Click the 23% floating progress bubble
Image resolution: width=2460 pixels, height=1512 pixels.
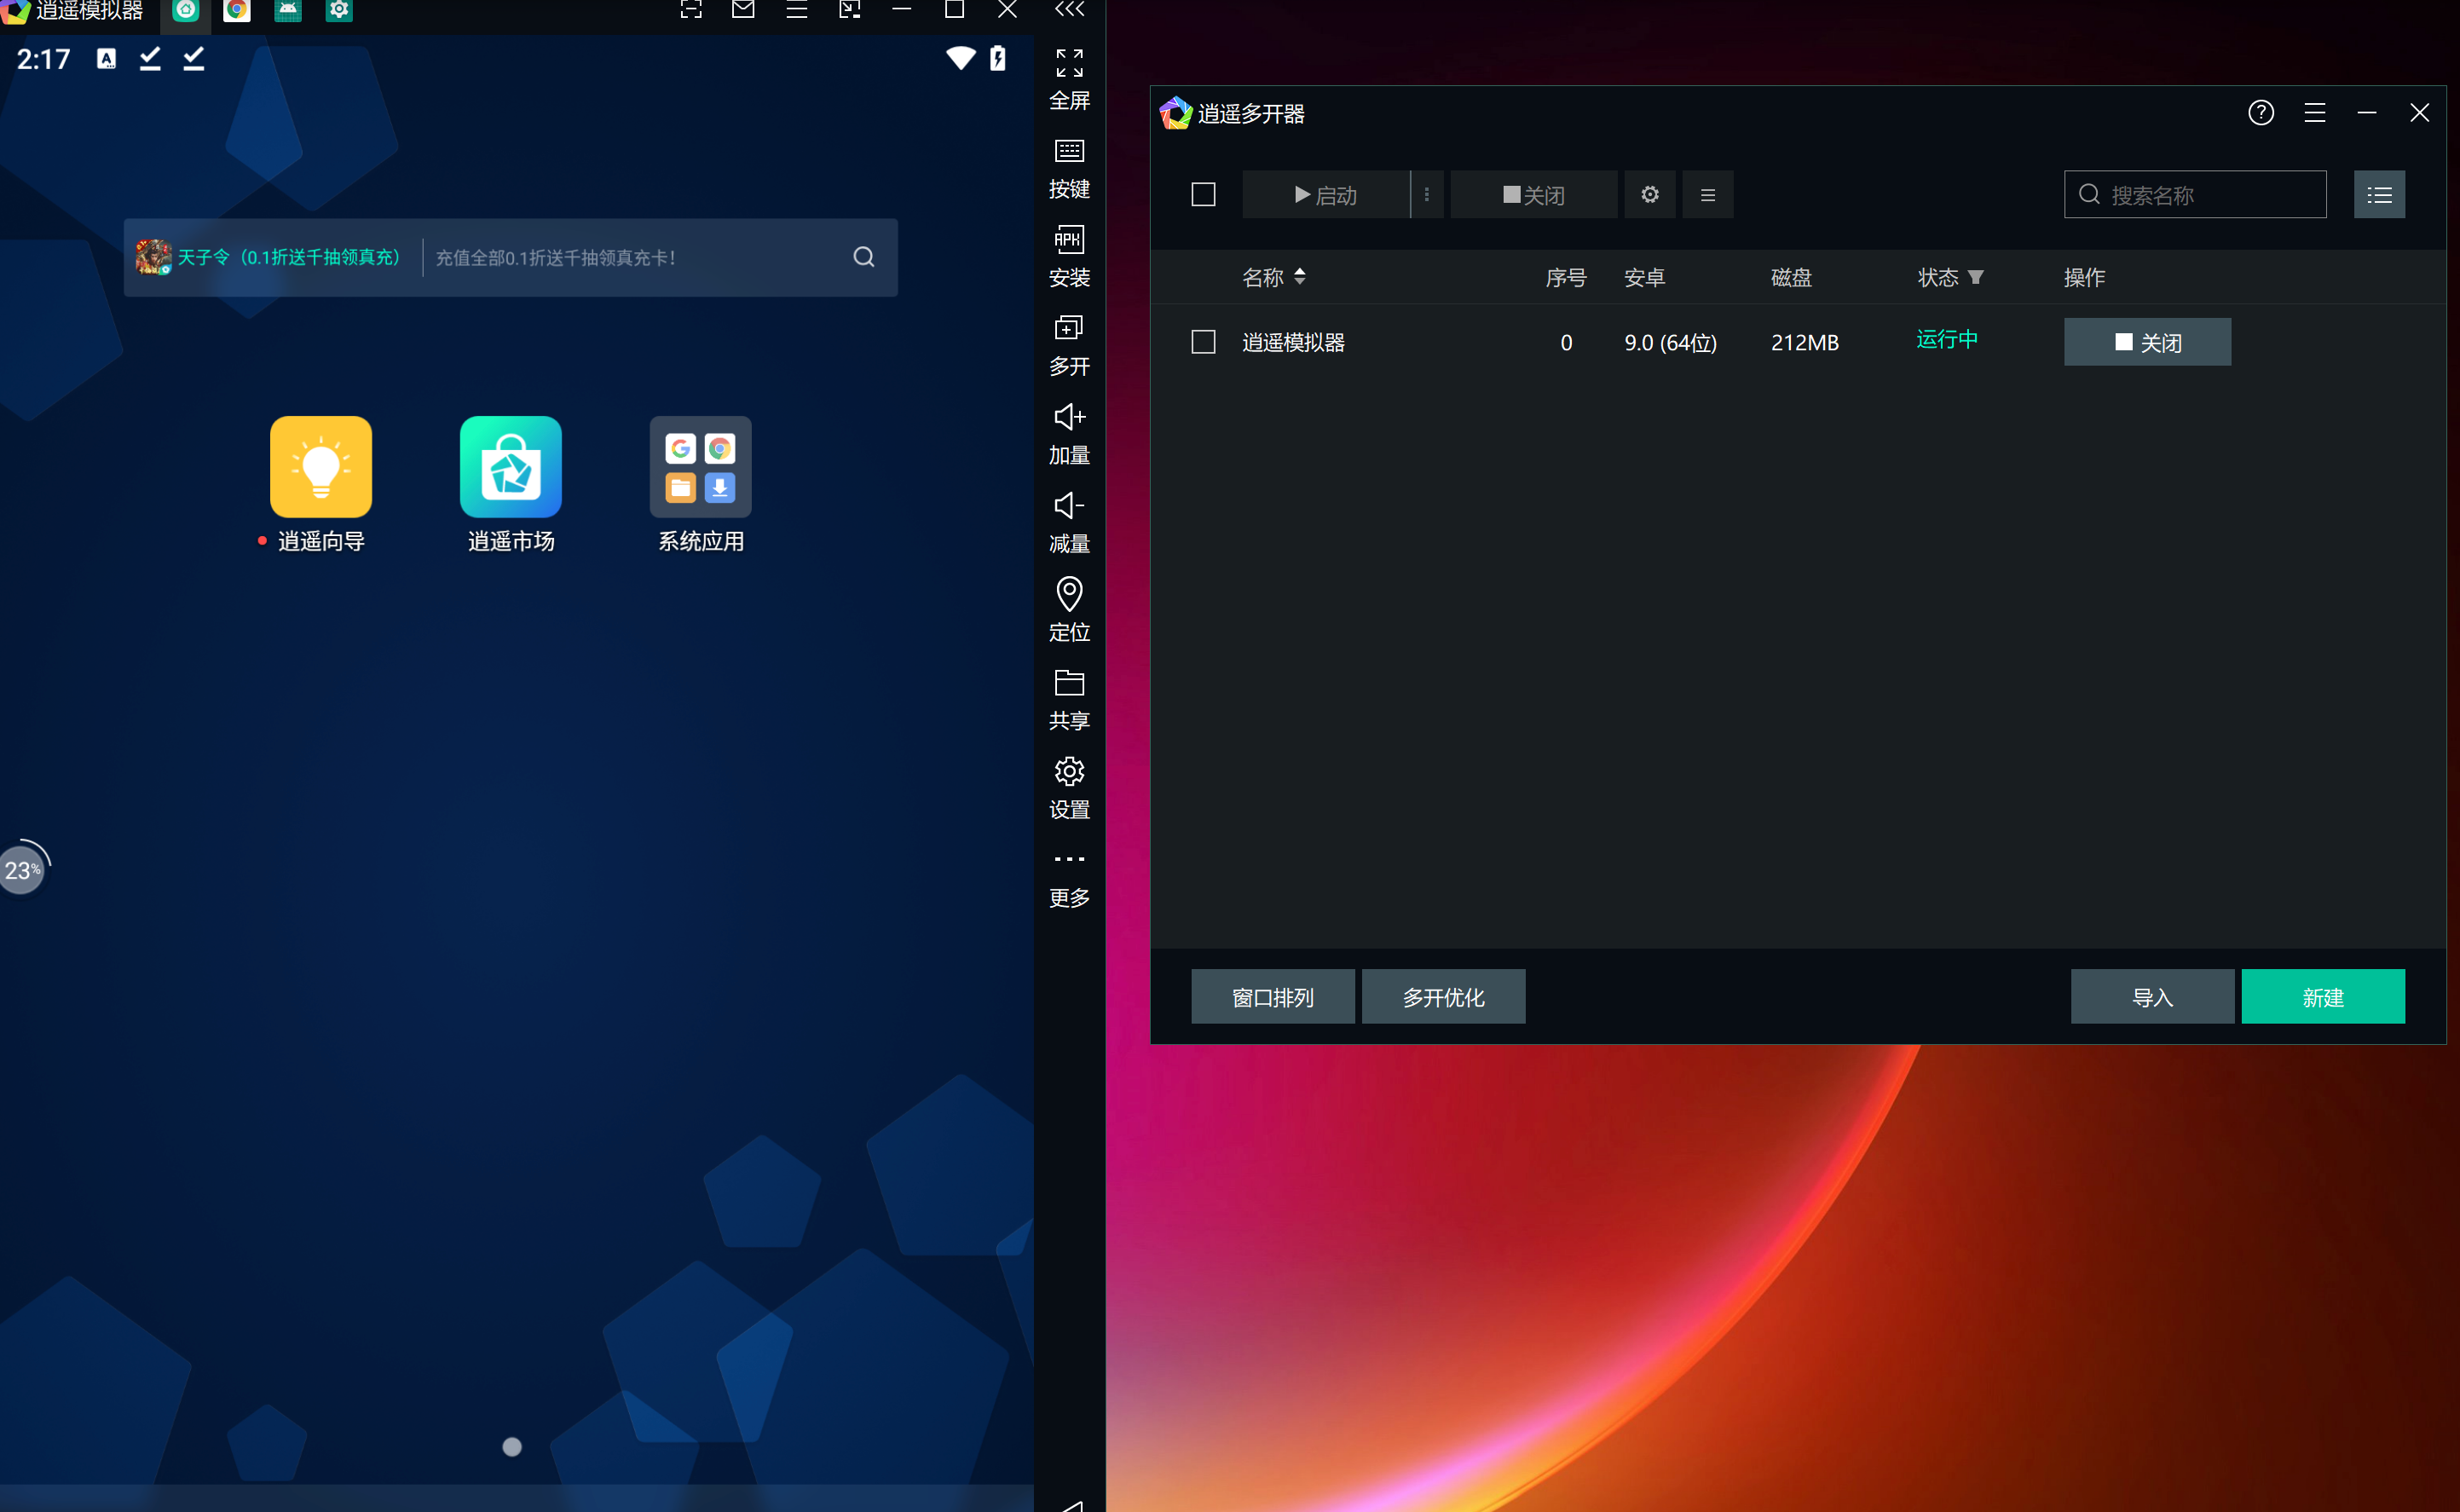tap(22, 870)
